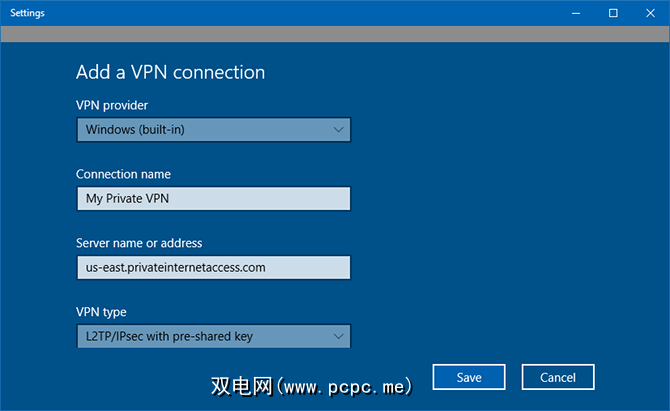Image resolution: width=670 pixels, height=411 pixels.
Task: Click the 'Add a VPN connection' heading
Action: pos(170,72)
